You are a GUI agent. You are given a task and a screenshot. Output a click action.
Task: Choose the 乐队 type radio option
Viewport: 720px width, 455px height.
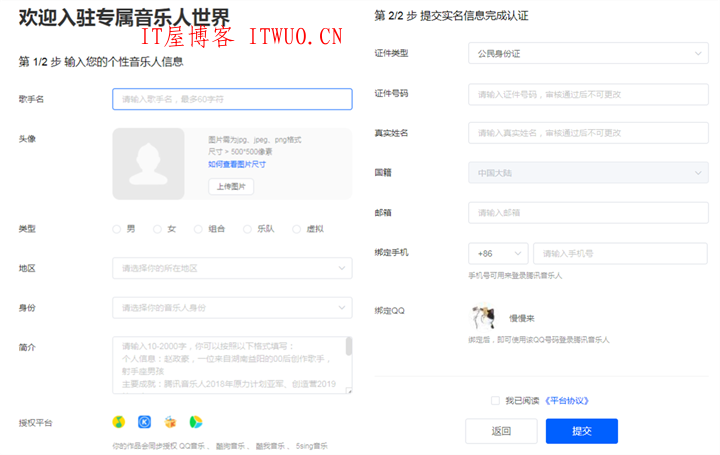[x=247, y=229]
